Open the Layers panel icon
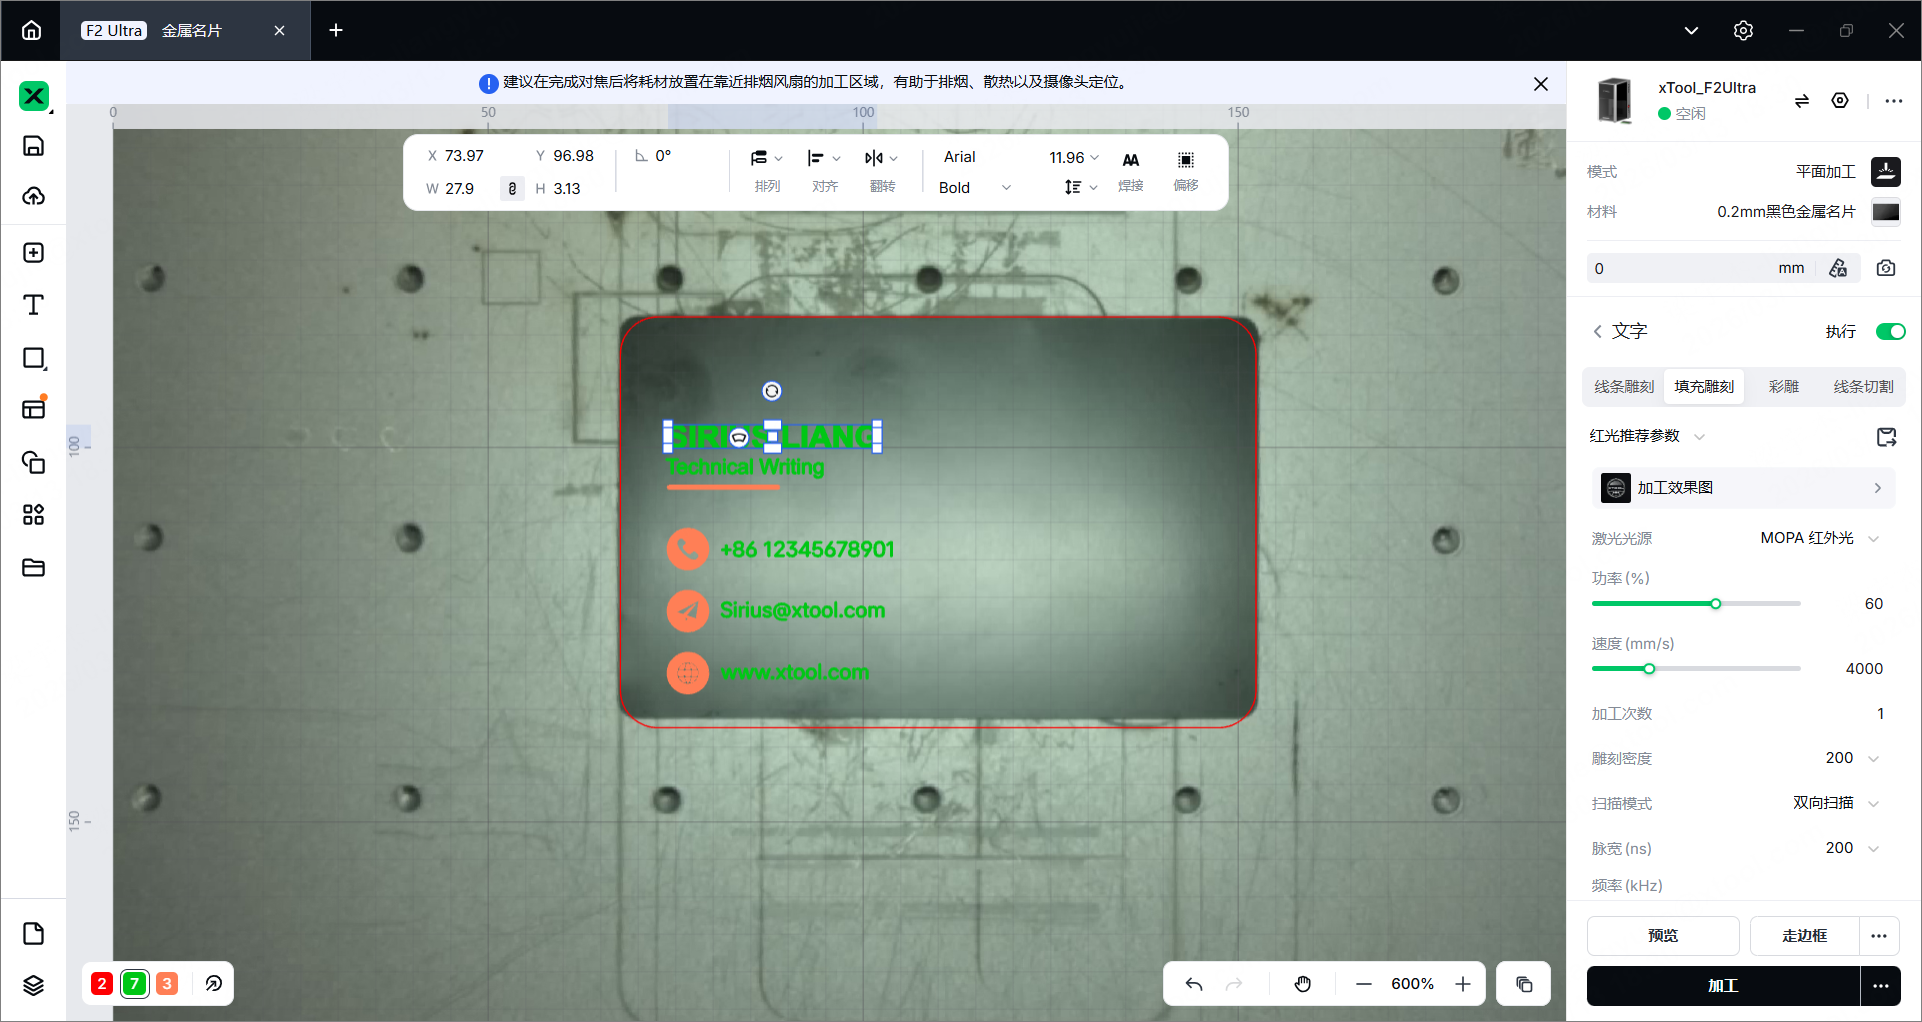 (33, 985)
